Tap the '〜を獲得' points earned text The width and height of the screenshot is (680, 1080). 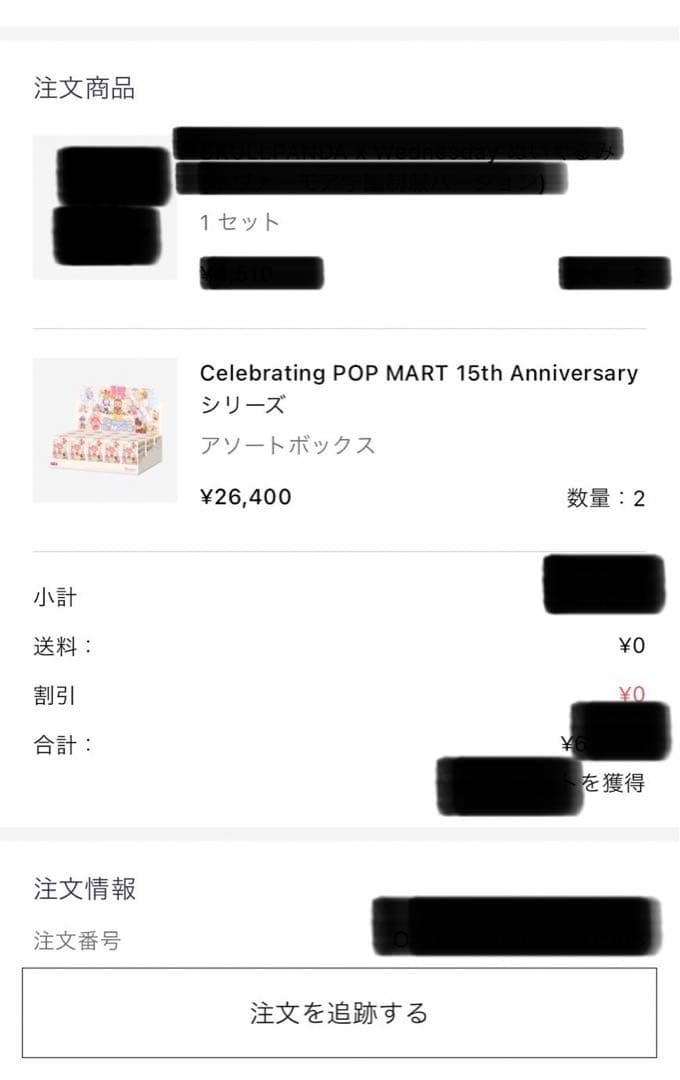[614, 785]
